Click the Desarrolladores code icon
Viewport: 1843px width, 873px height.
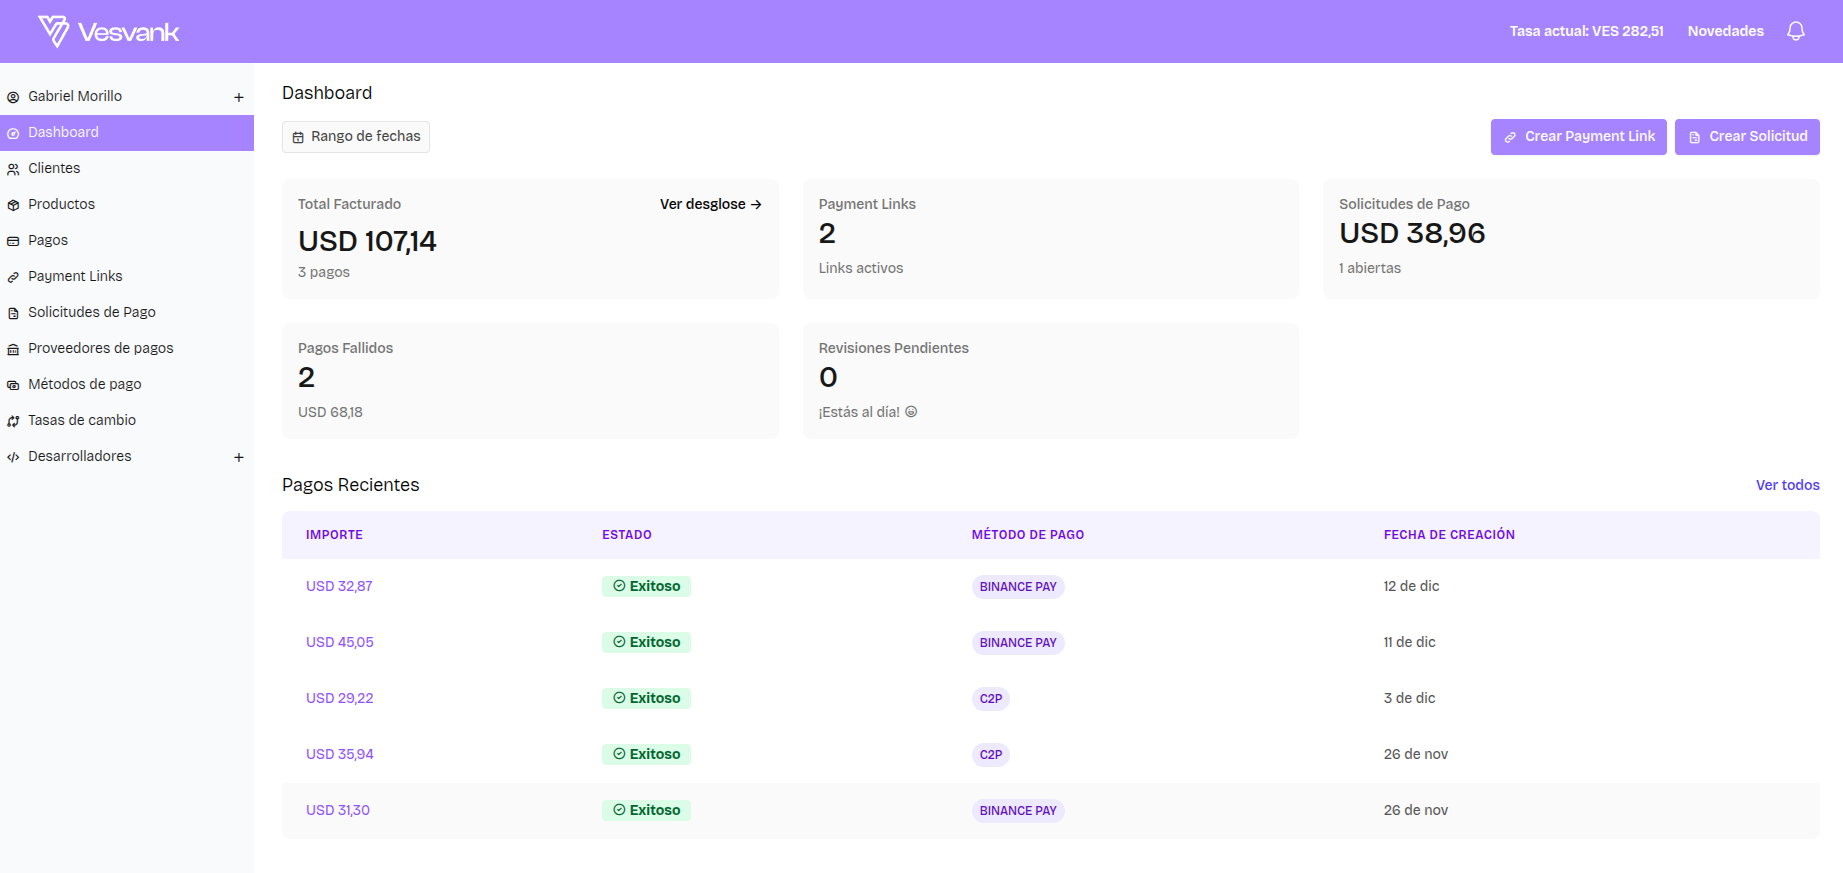[13, 457]
